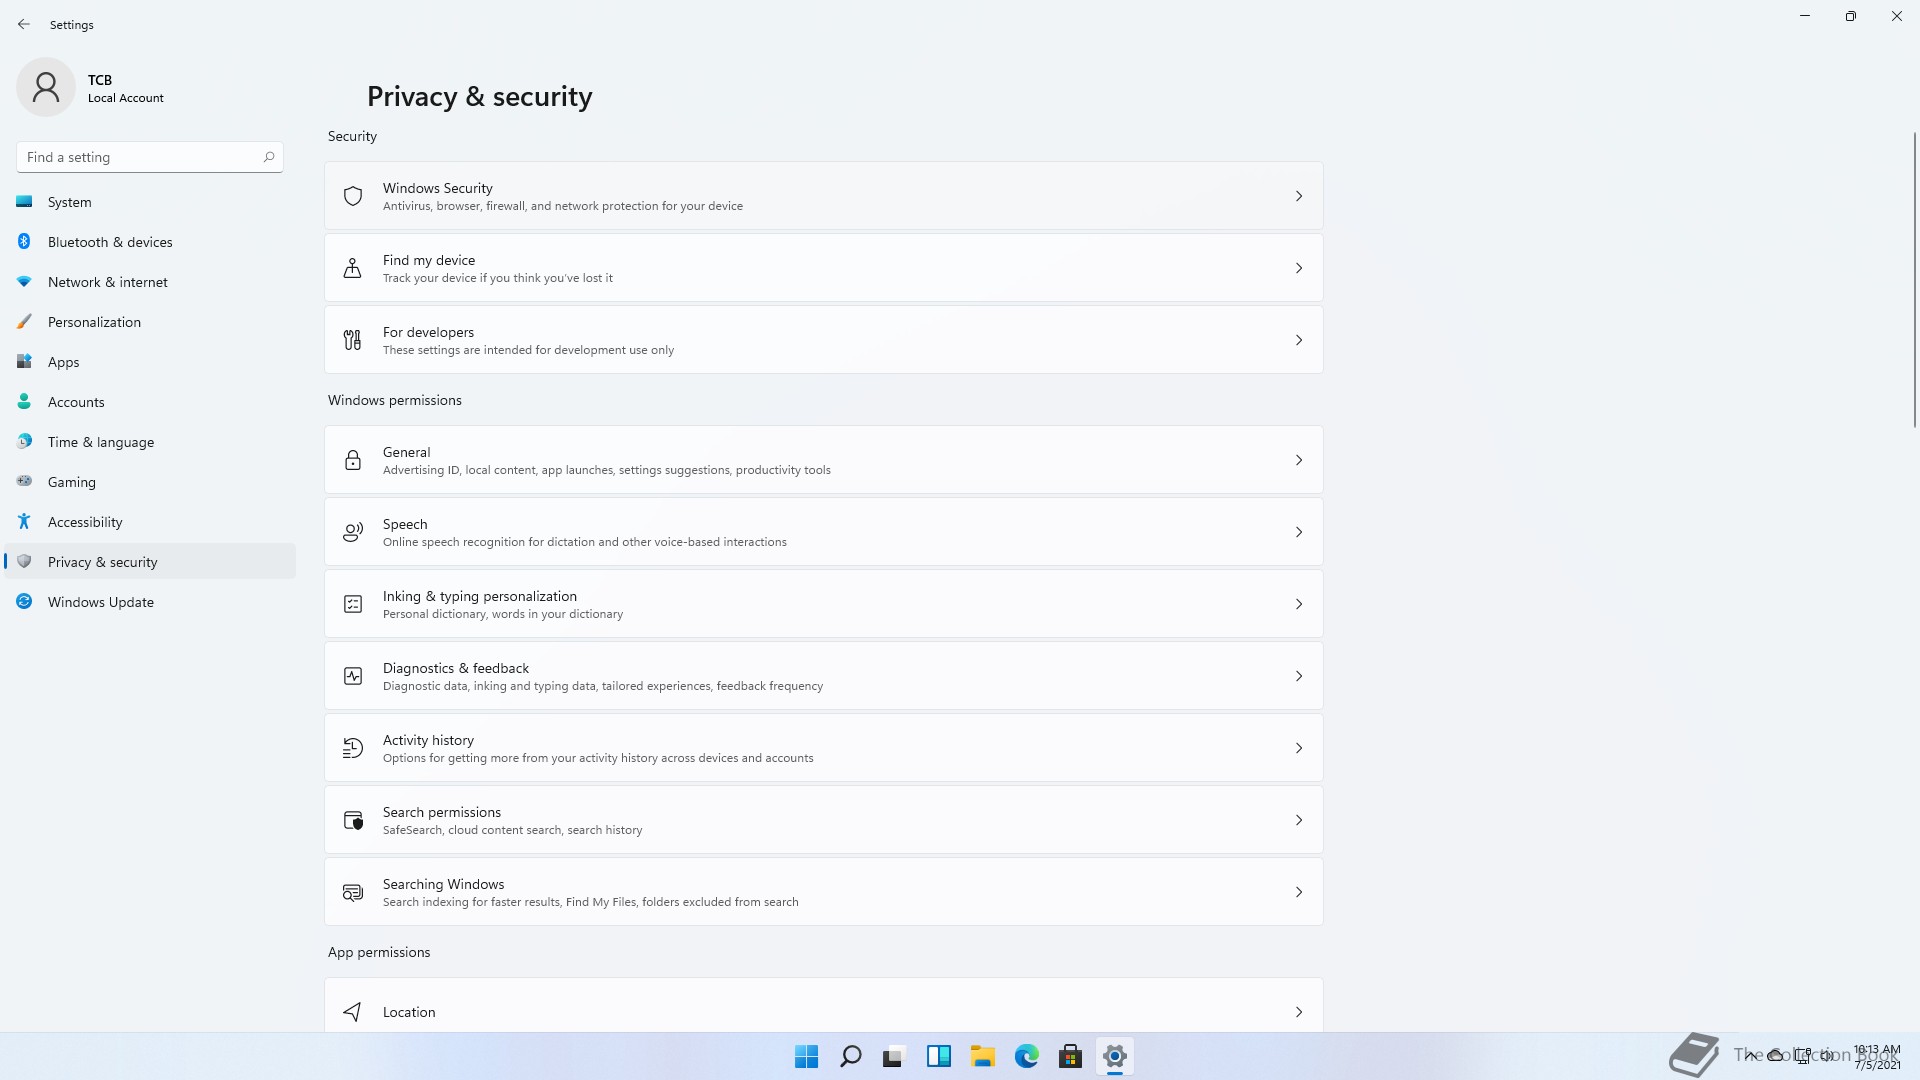The image size is (1920, 1080).
Task: Click the Accounts person icon in sidebar
Action: point(24,402)
